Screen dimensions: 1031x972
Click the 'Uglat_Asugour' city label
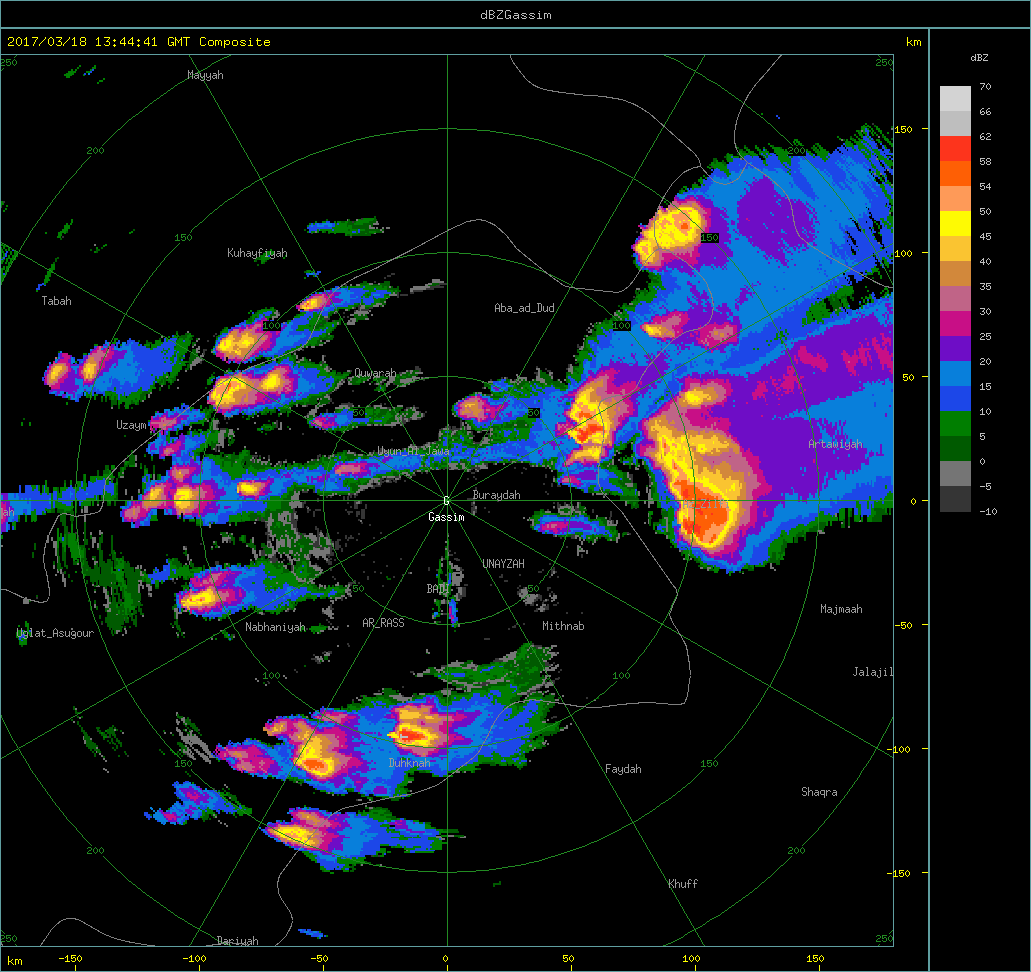55,633
